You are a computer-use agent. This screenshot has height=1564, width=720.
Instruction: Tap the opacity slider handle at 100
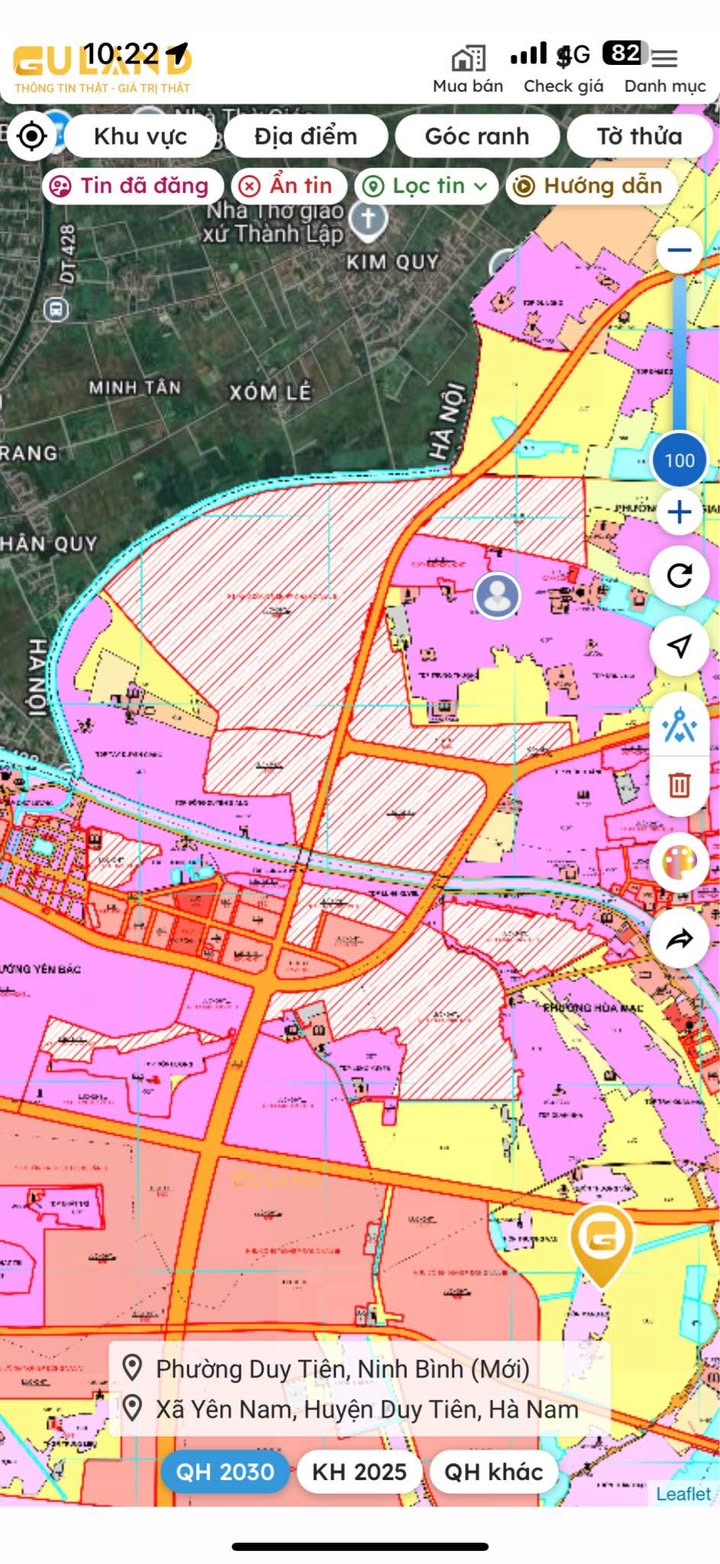pos(679,461)
